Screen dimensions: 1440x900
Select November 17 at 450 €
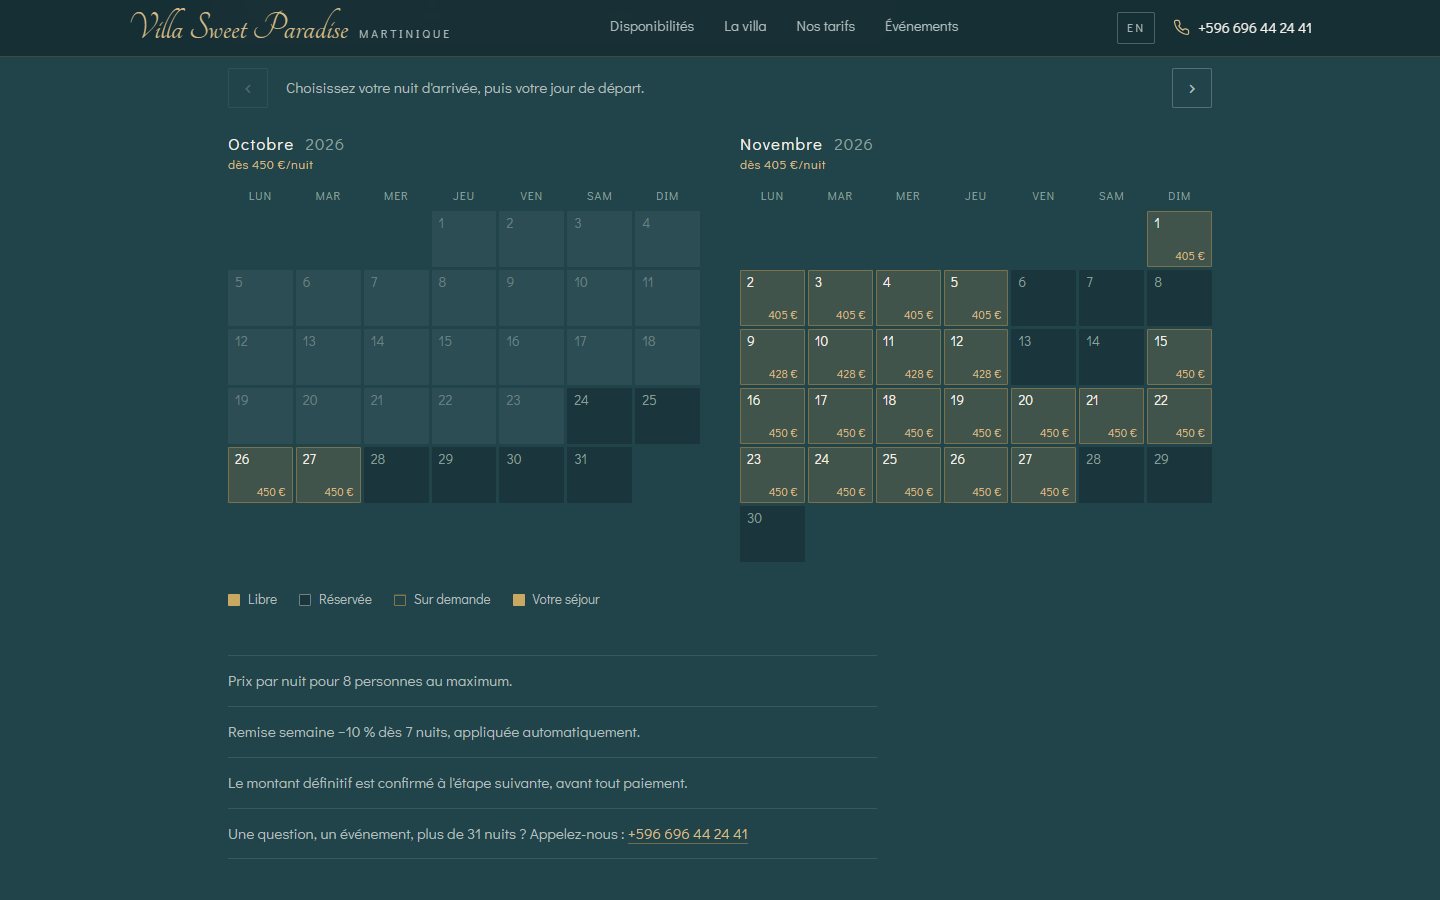pyautogui.click(x=840, y=416)
